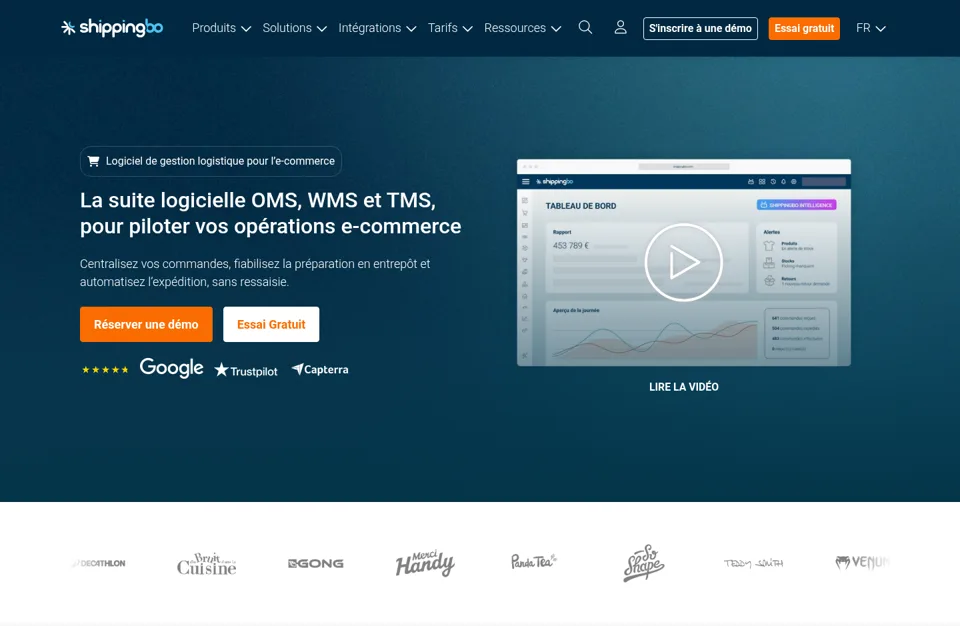The width and height of the screenshot is (960, 640).
Task: Expand the Produits menu
Action: tap(222, 28)
